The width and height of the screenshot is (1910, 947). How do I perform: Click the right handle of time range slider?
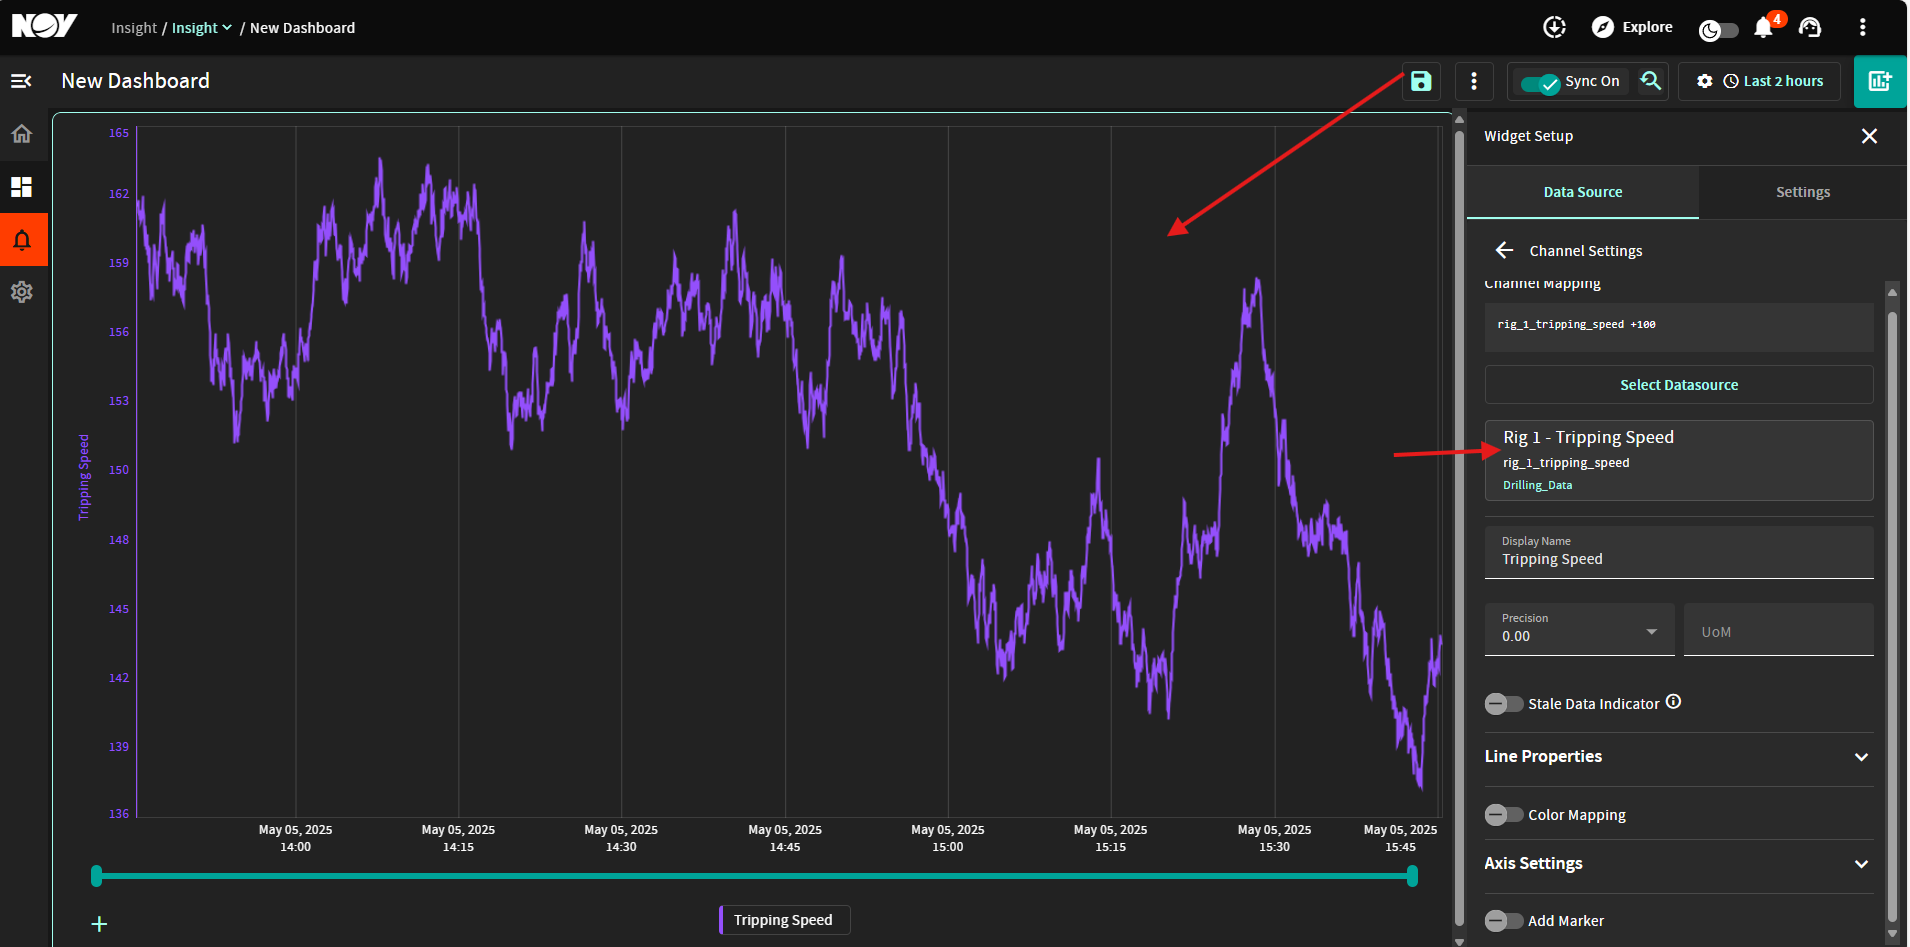click(1412, 877)
